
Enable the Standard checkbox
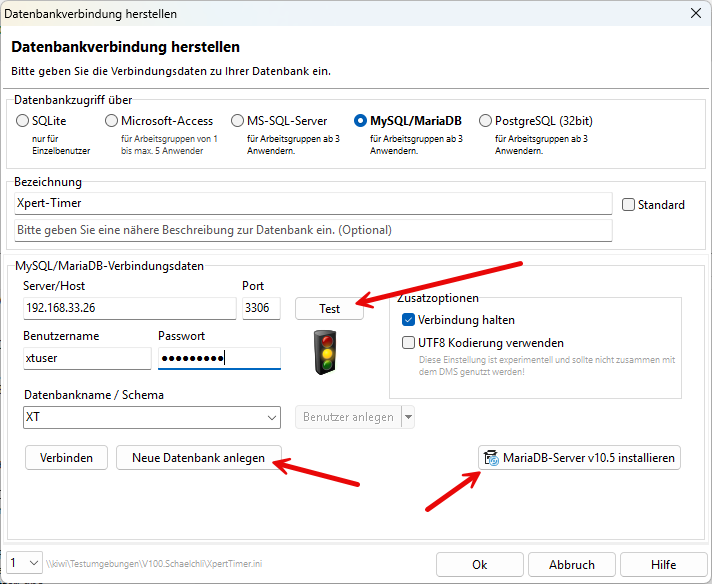628,205
